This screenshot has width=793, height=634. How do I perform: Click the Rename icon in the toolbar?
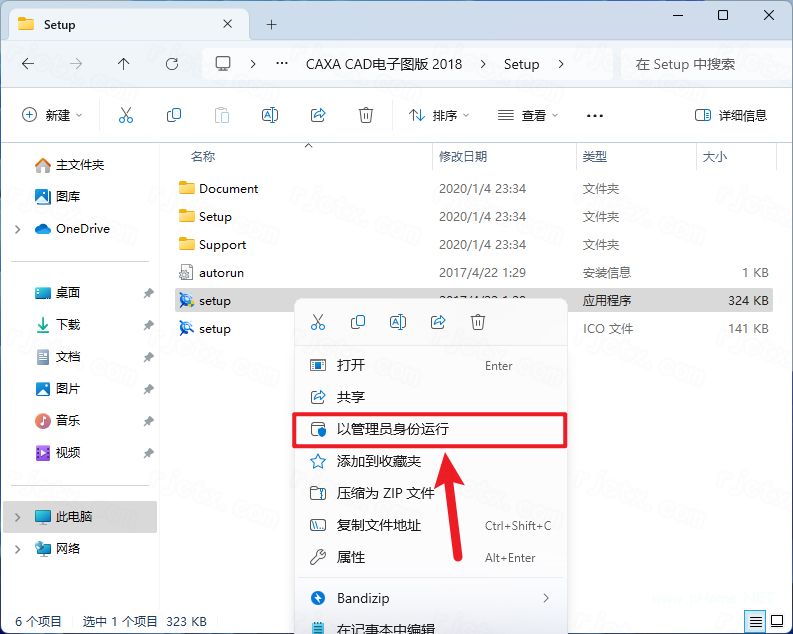click(x=270, y=115)
